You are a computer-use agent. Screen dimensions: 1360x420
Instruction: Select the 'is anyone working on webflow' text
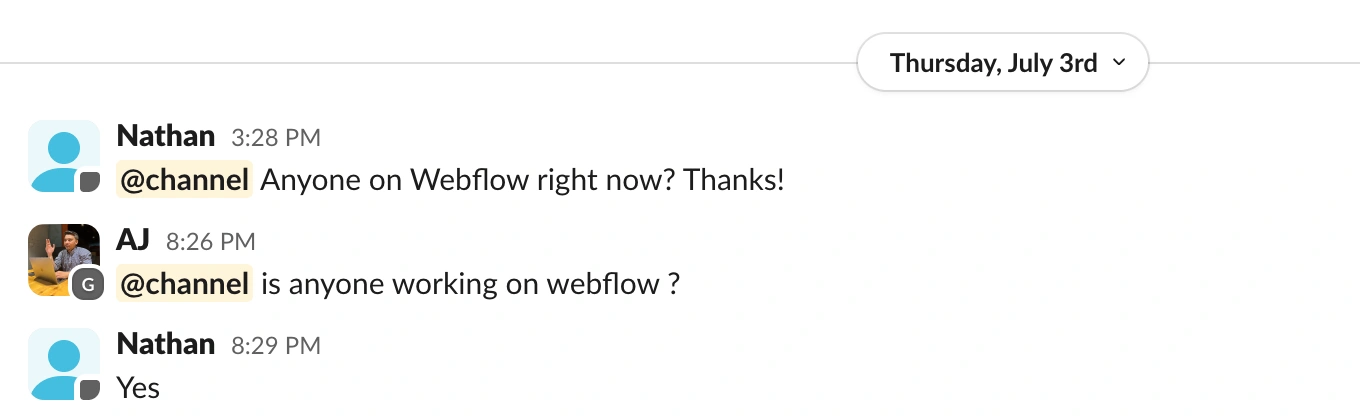click(x=471, y=284)
